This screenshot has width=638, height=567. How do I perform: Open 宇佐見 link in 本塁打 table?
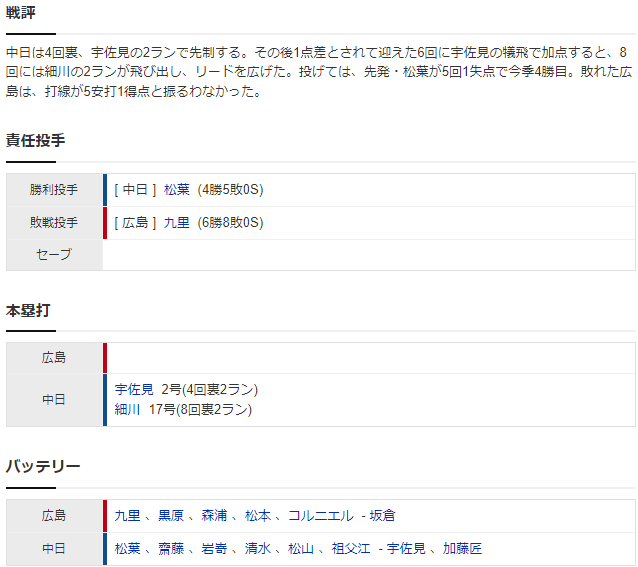point(134,389)
